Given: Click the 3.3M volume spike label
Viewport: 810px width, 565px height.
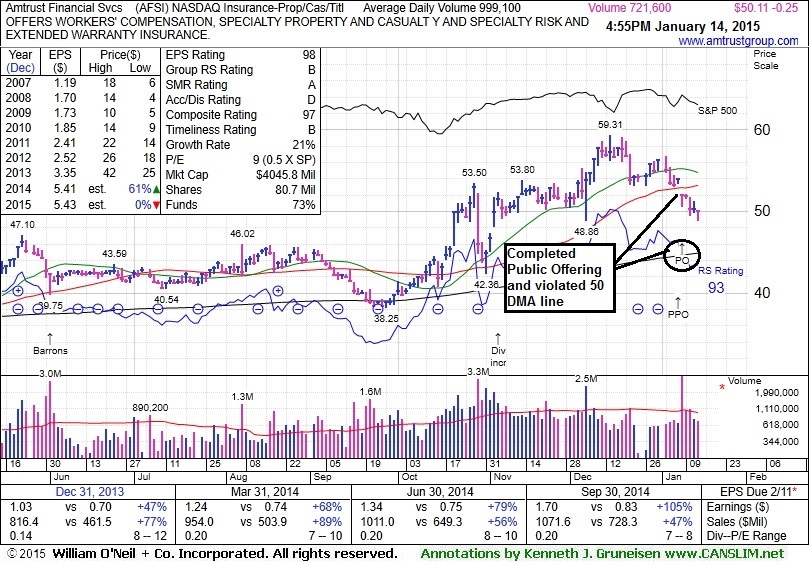Looking at the screenshot, I should pos(477,371).
